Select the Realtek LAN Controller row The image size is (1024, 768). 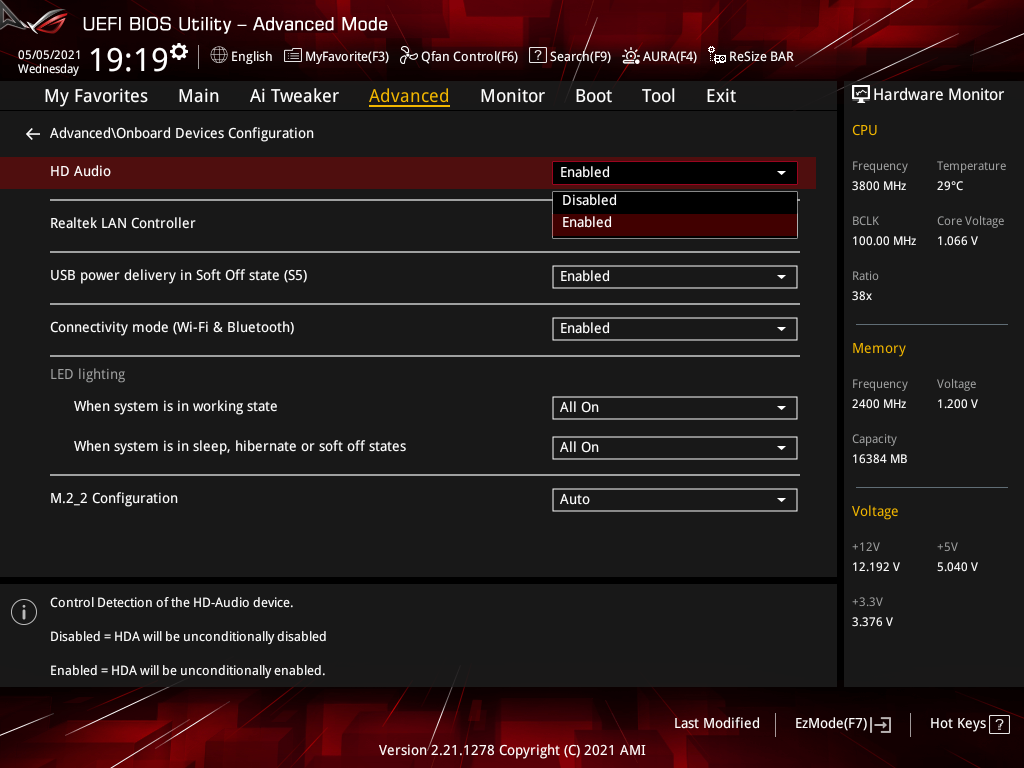click(122, 223)
